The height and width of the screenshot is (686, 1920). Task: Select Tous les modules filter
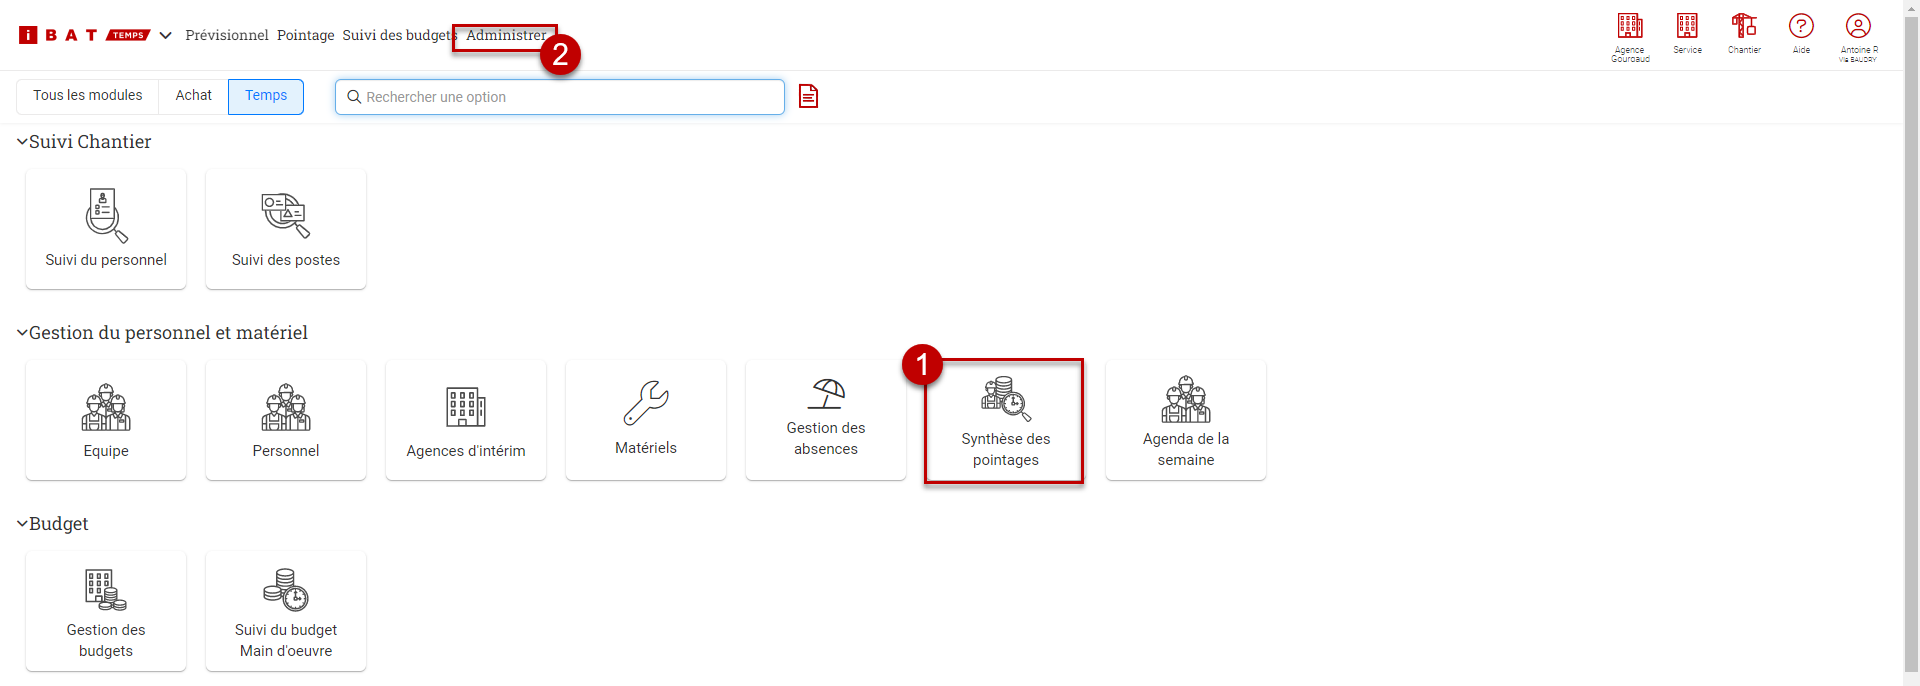88,96
